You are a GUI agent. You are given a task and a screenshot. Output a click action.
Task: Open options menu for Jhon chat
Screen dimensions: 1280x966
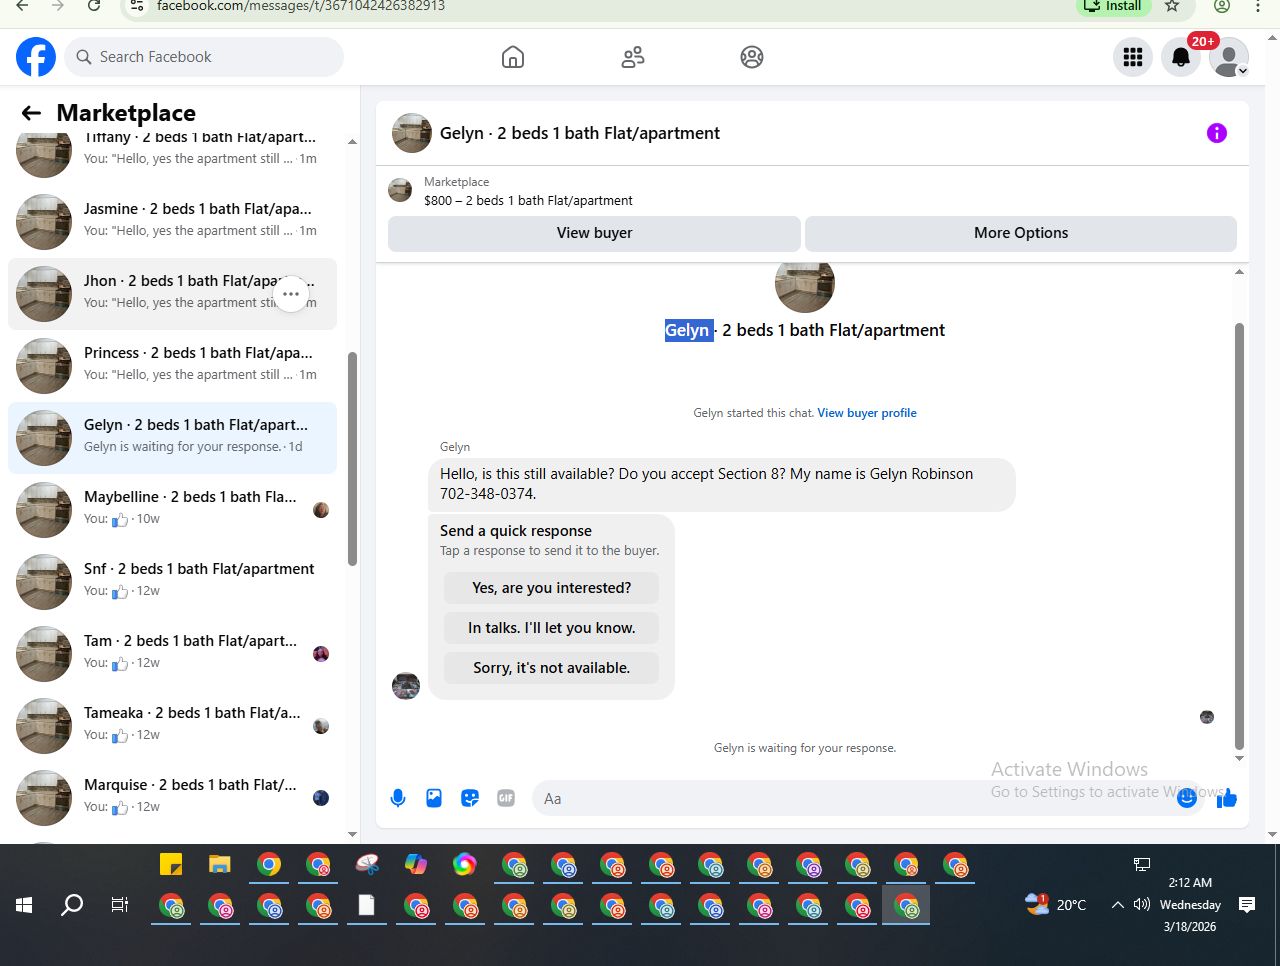pos(291,294)
